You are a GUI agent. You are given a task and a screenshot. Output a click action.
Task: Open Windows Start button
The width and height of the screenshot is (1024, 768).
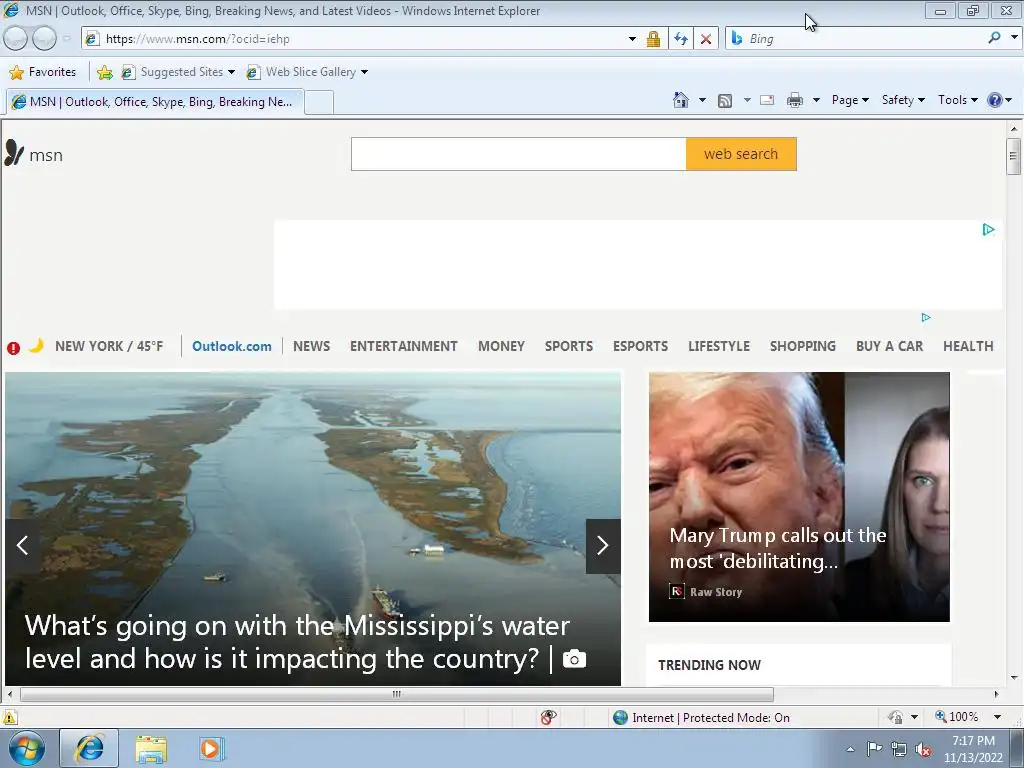point(27,748)
